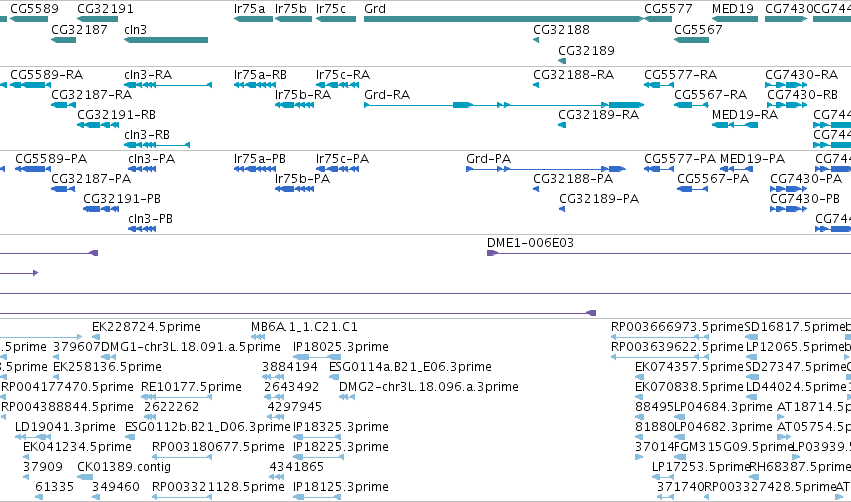851x502 pixels.
Task: Select the CG7430-PB protein label
Action: coord(805,199)
